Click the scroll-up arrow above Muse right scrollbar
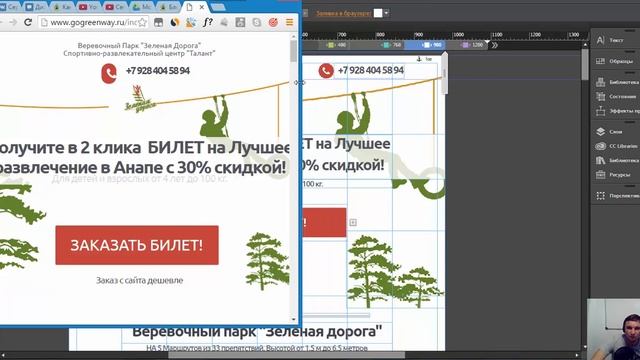 pyautogui.click(x=585, y=45)
